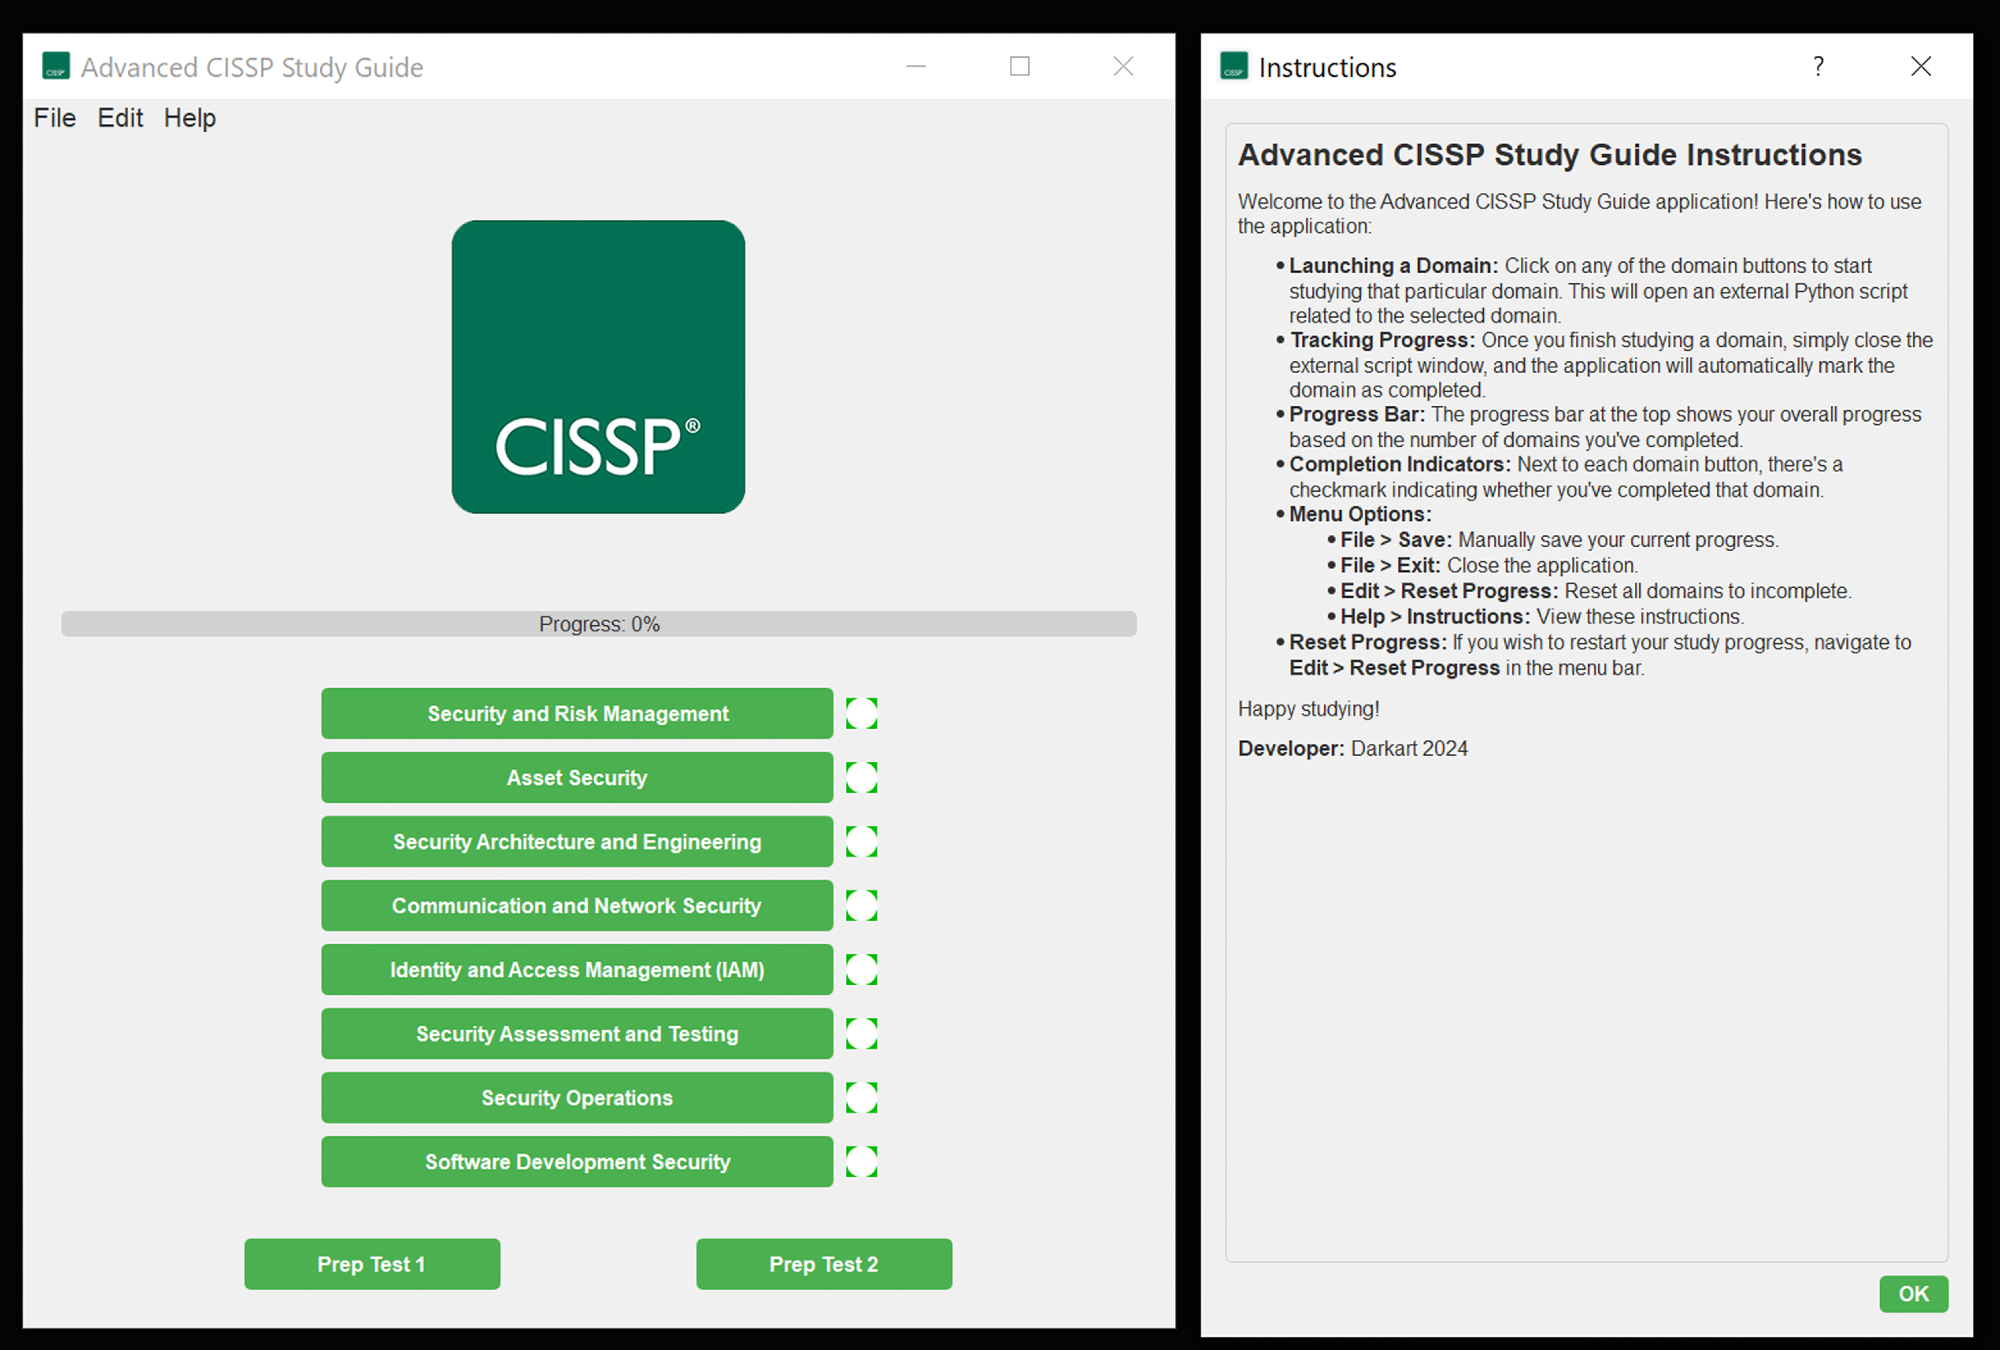
Task: Click the 'File > Save:' instruction line
Action: (1559, 540)
